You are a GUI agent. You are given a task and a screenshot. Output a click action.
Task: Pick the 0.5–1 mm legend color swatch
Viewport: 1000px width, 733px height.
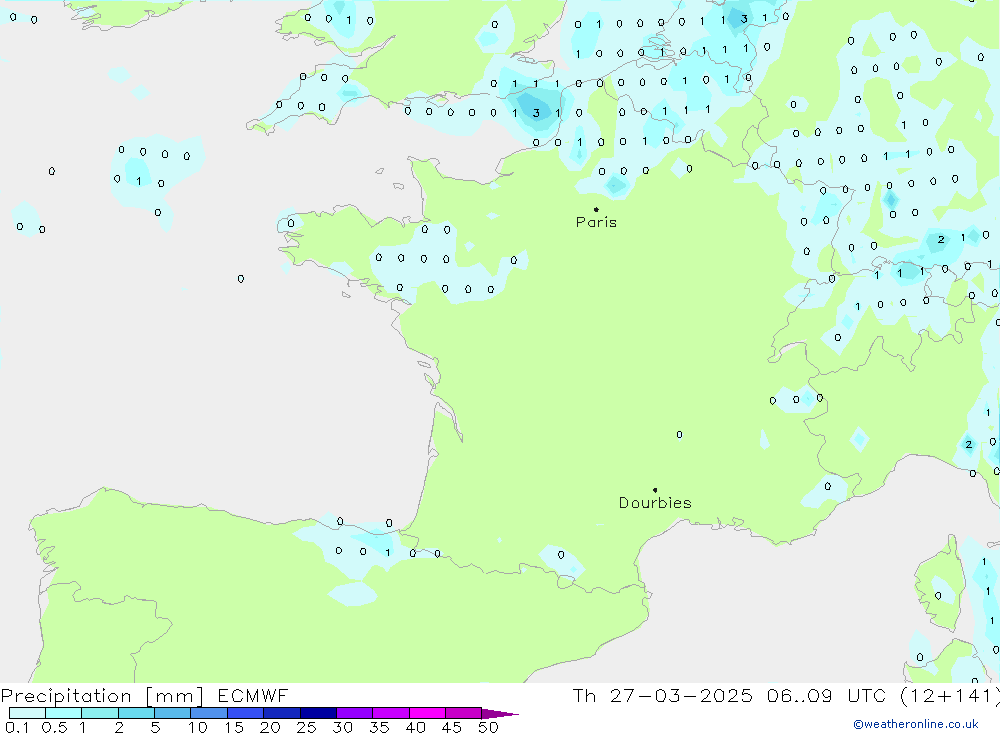pos(64,713)
